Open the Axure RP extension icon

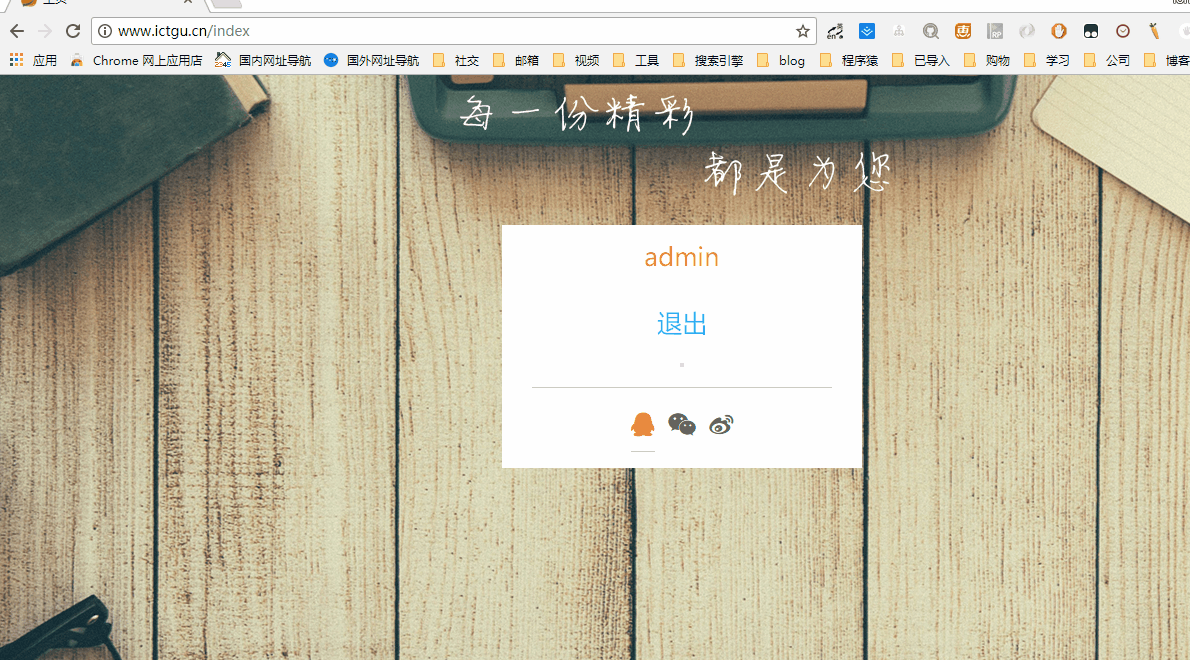pyautogui.click(x=995, y=31)
